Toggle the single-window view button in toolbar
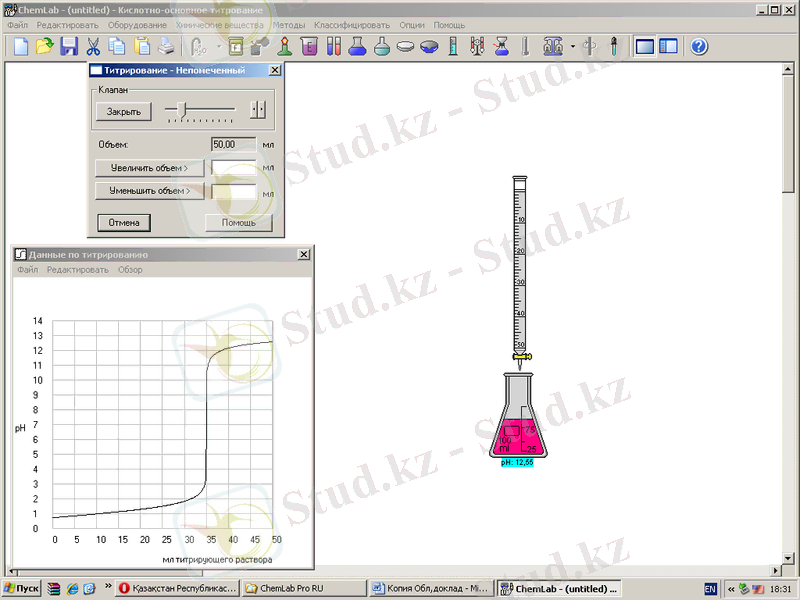The image size is (800, 600). click(645, 46)
